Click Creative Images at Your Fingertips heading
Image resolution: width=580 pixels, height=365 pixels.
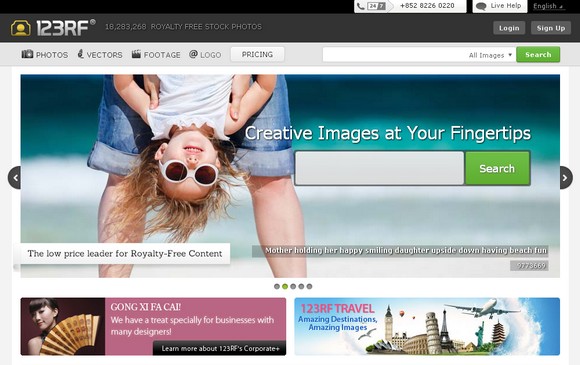tap(388, 133)
